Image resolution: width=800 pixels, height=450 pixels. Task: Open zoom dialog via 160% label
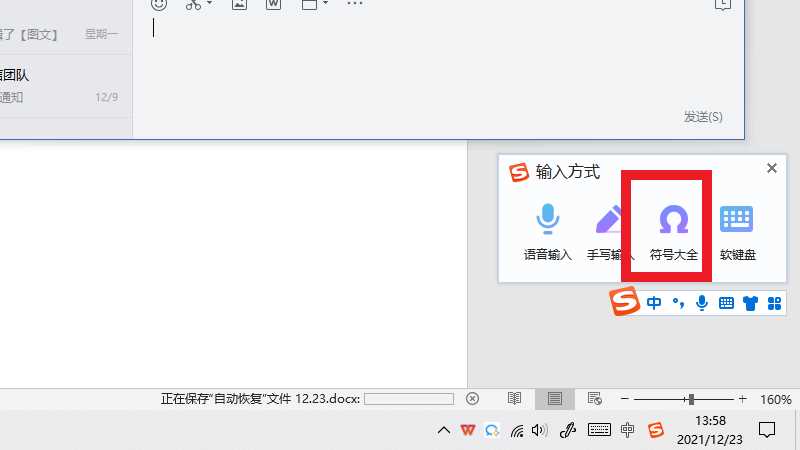pyautogui.click(x=776, y=399)
